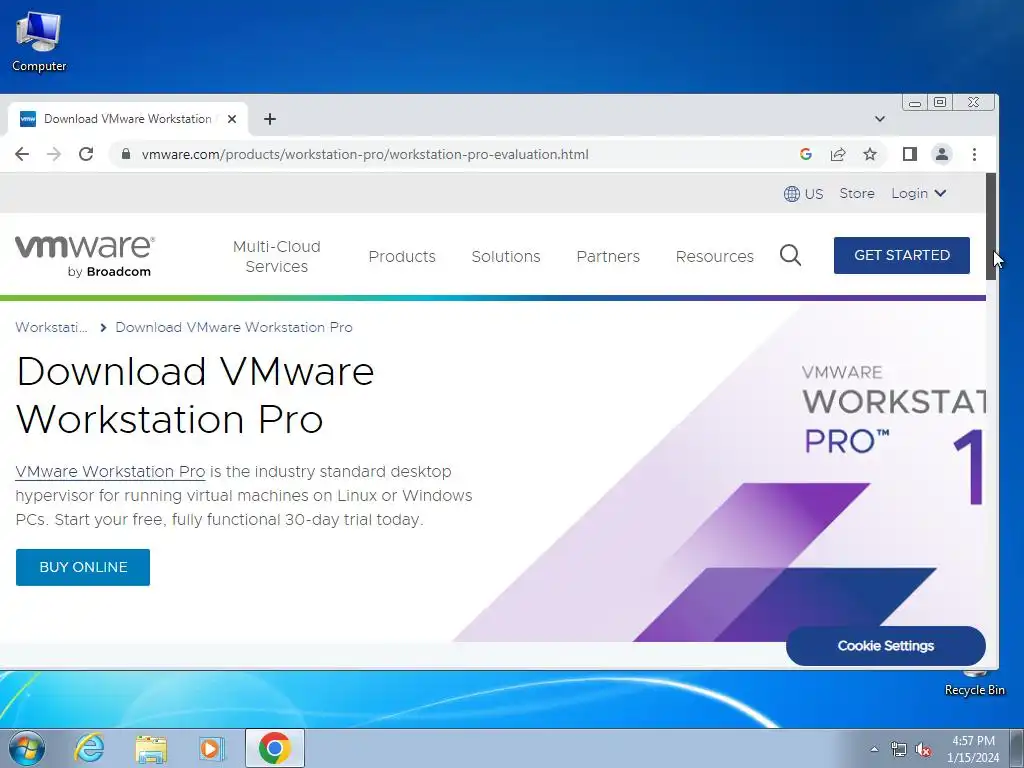The width and height of the screenshot is (1024, 768).
Task: Share this page via share icon
Action: point(838,154)
